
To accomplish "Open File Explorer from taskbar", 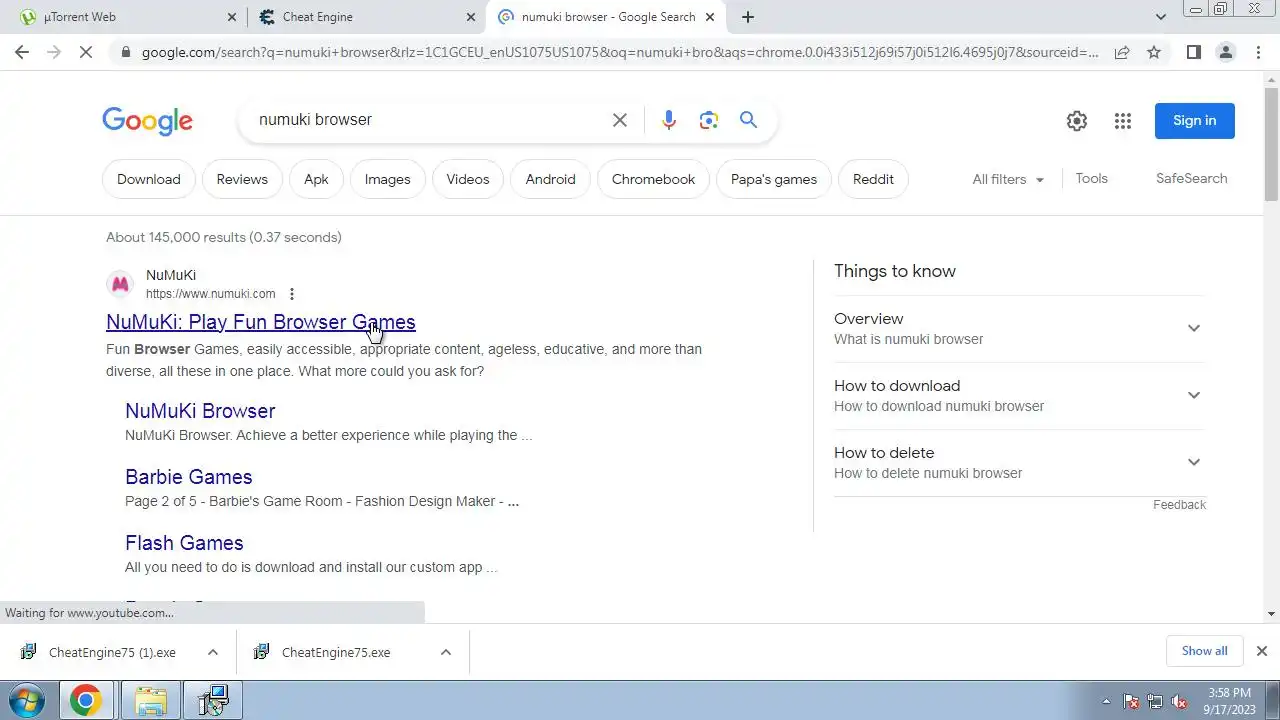I will click(151, 701).
